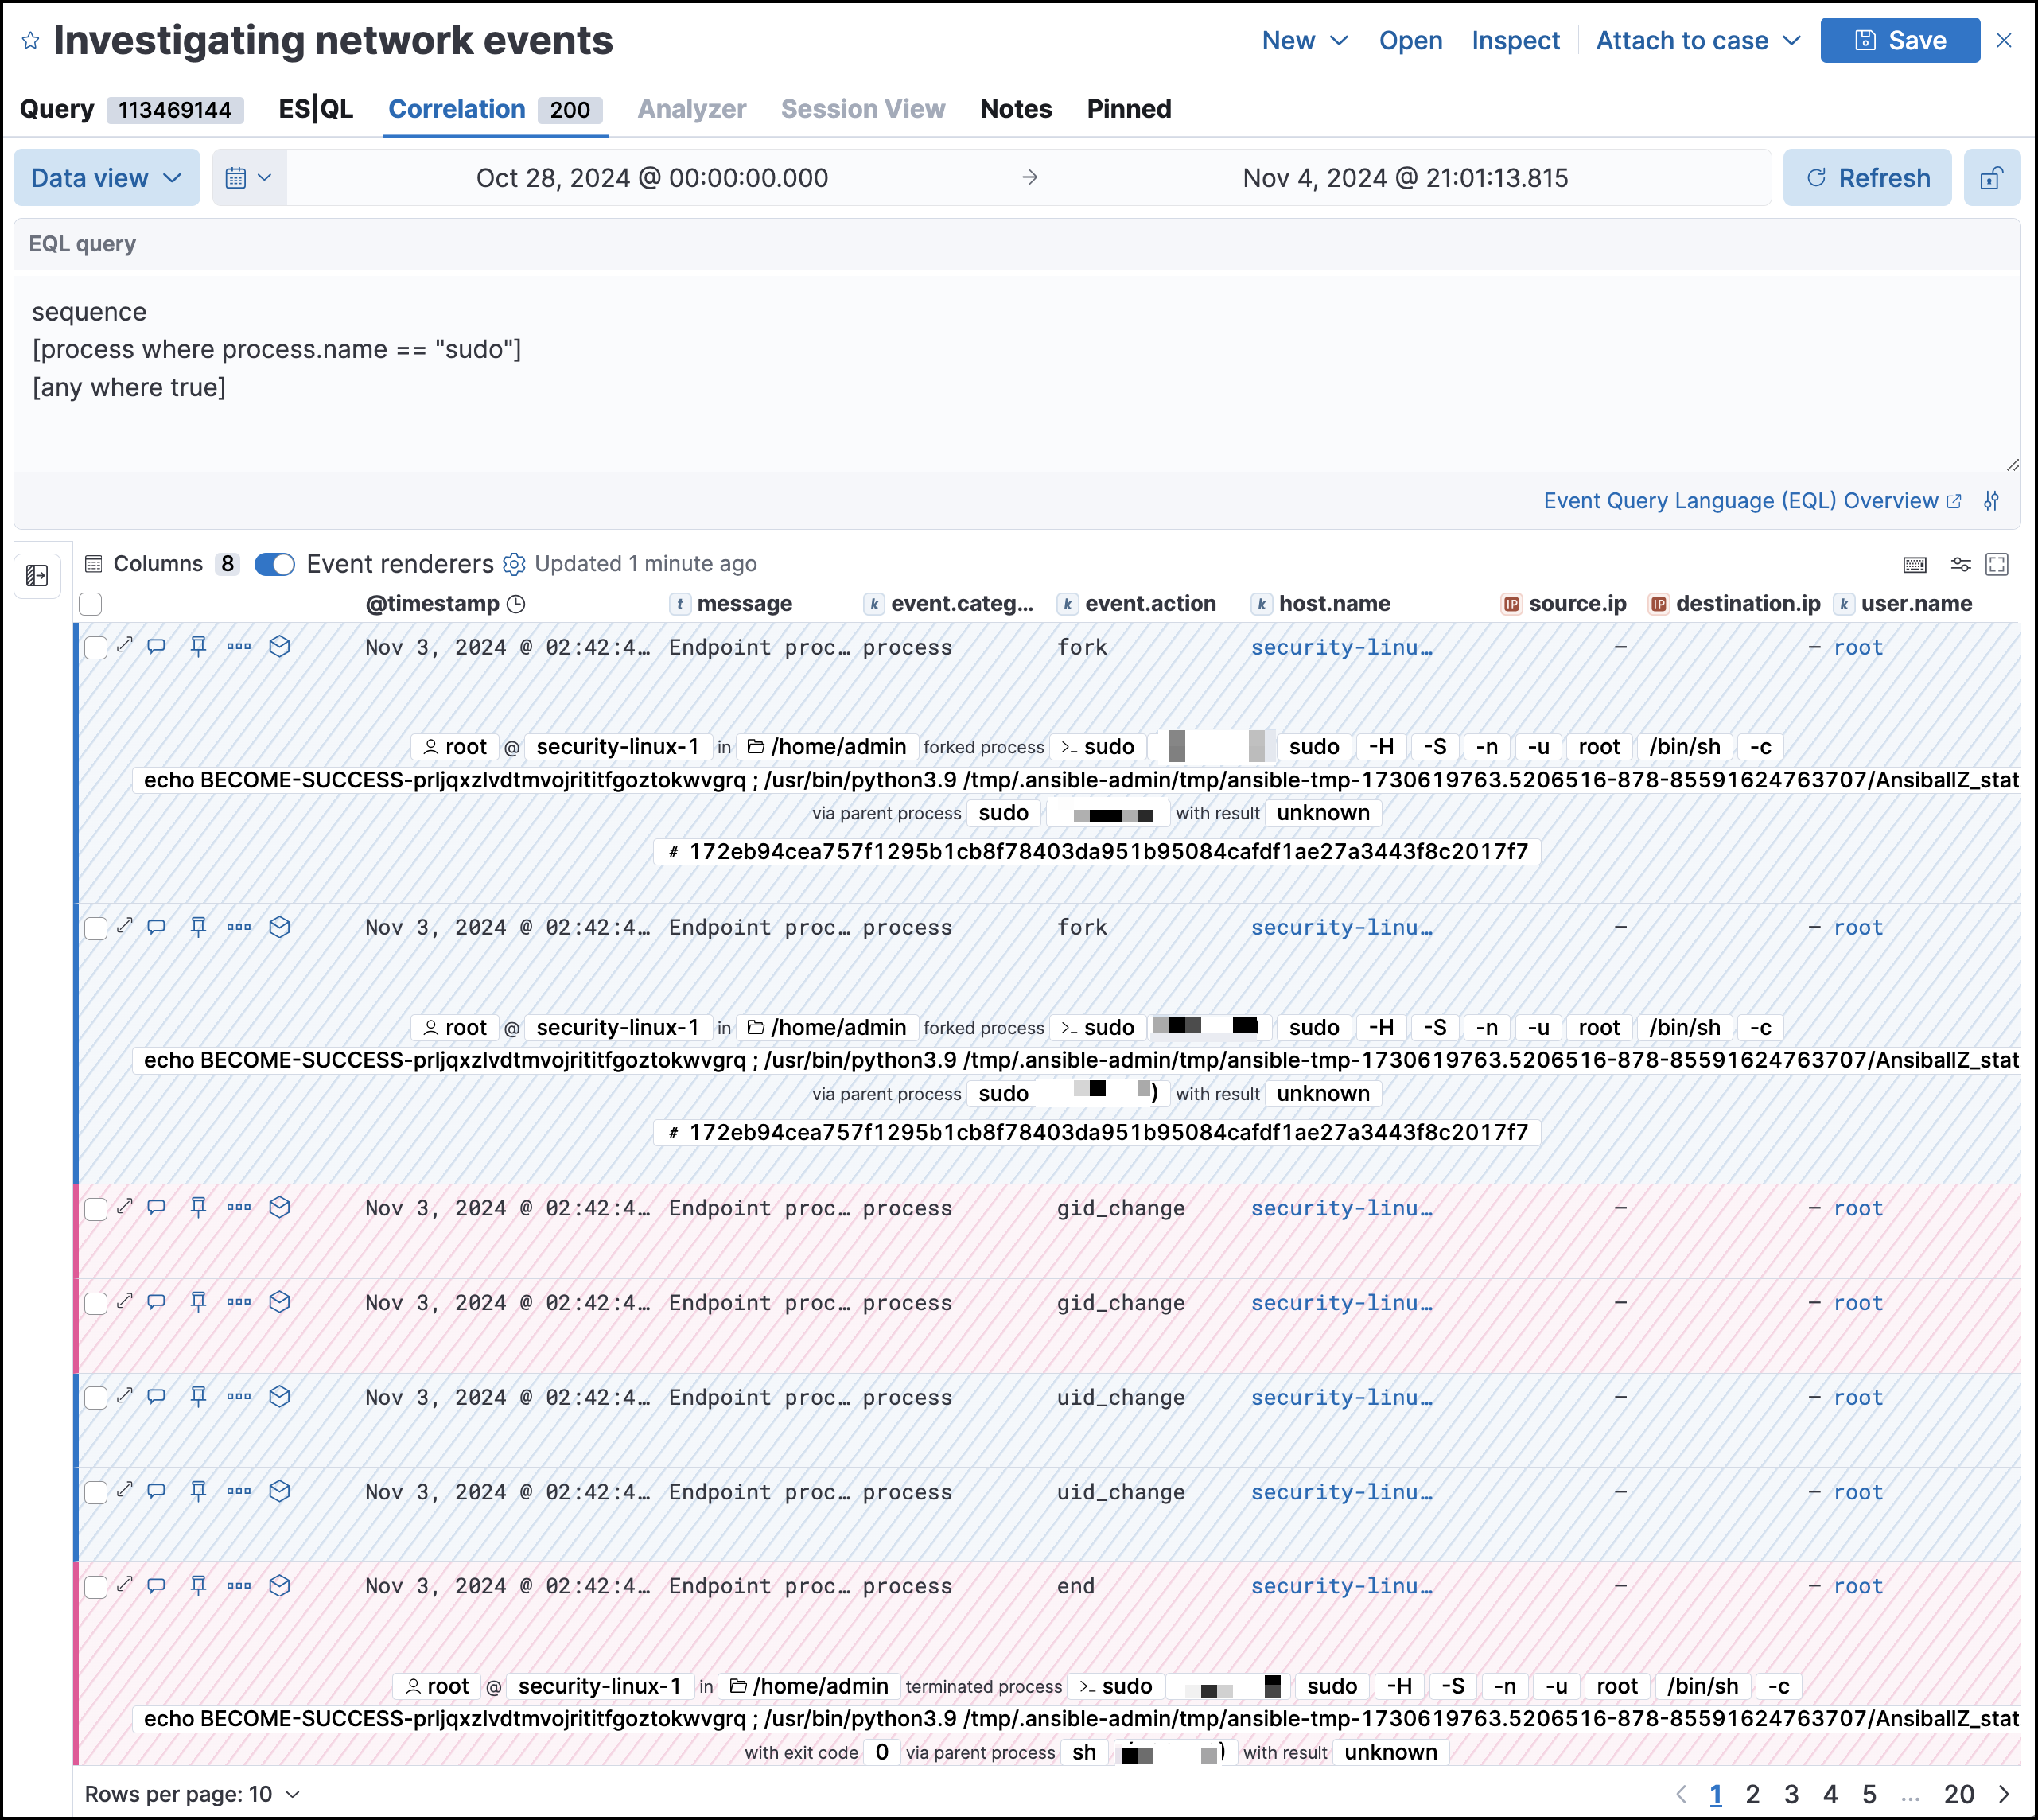Star the Investigating network events timeline
This screenshot has height=1820, width=2038.
click(30, 40)
